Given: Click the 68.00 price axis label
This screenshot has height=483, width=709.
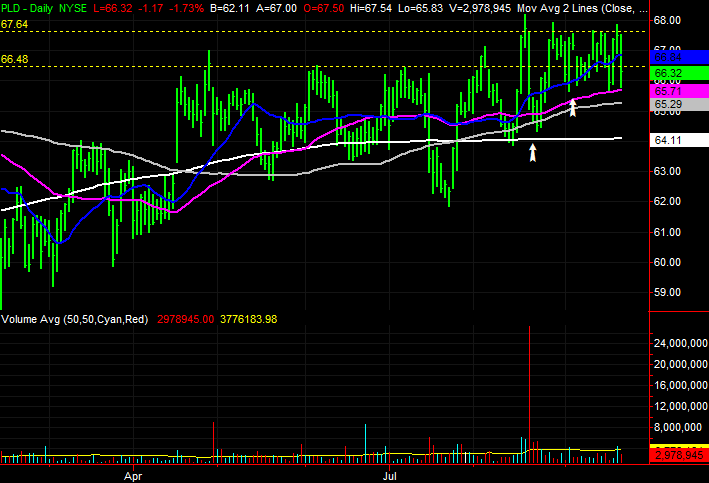Looking at the screenshot, I should click(667, 20).
